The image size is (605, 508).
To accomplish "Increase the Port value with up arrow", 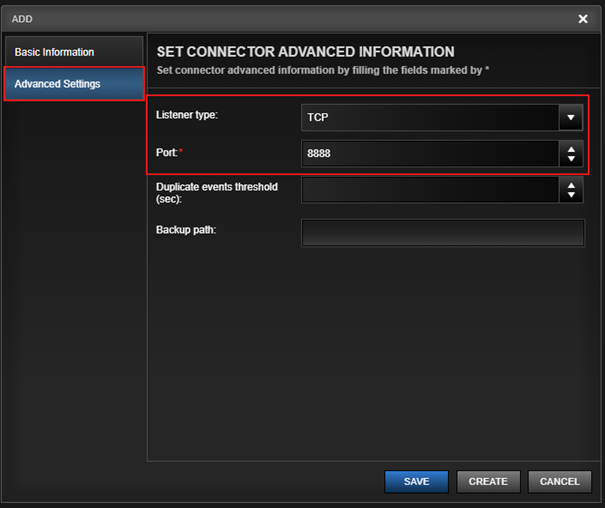I will (571, 149).
